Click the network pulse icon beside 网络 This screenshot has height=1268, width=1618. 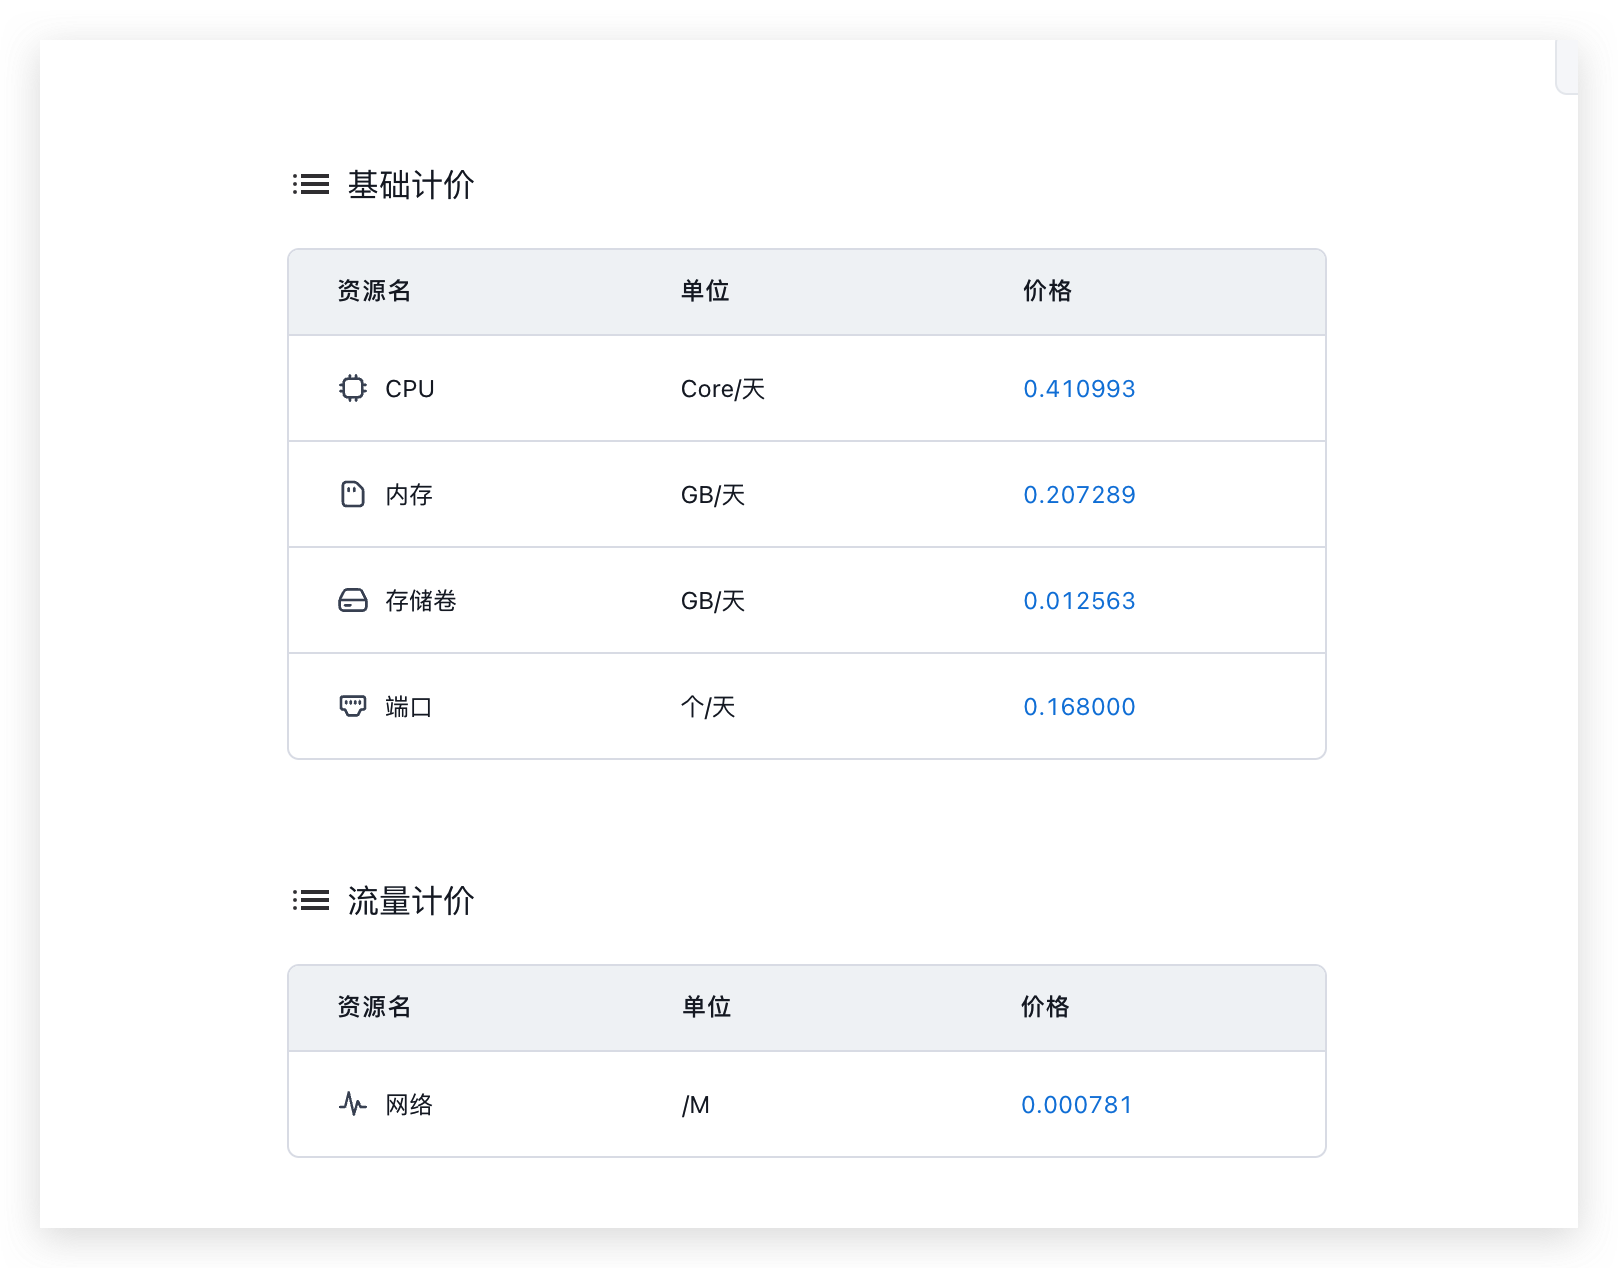coord(352,1104)
